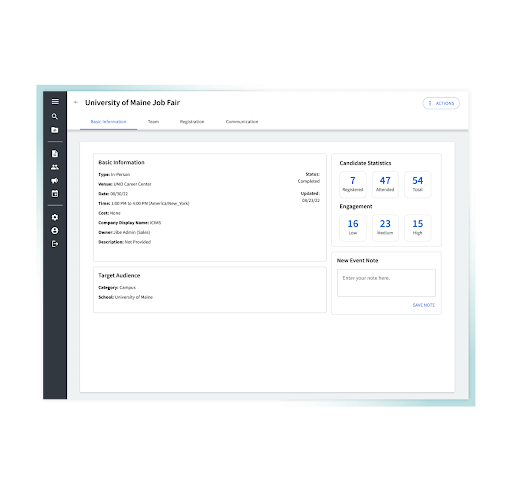This screenshot has height=480, width=512.
Task: Select the Basic Information tab
Action: click(109, 122)
